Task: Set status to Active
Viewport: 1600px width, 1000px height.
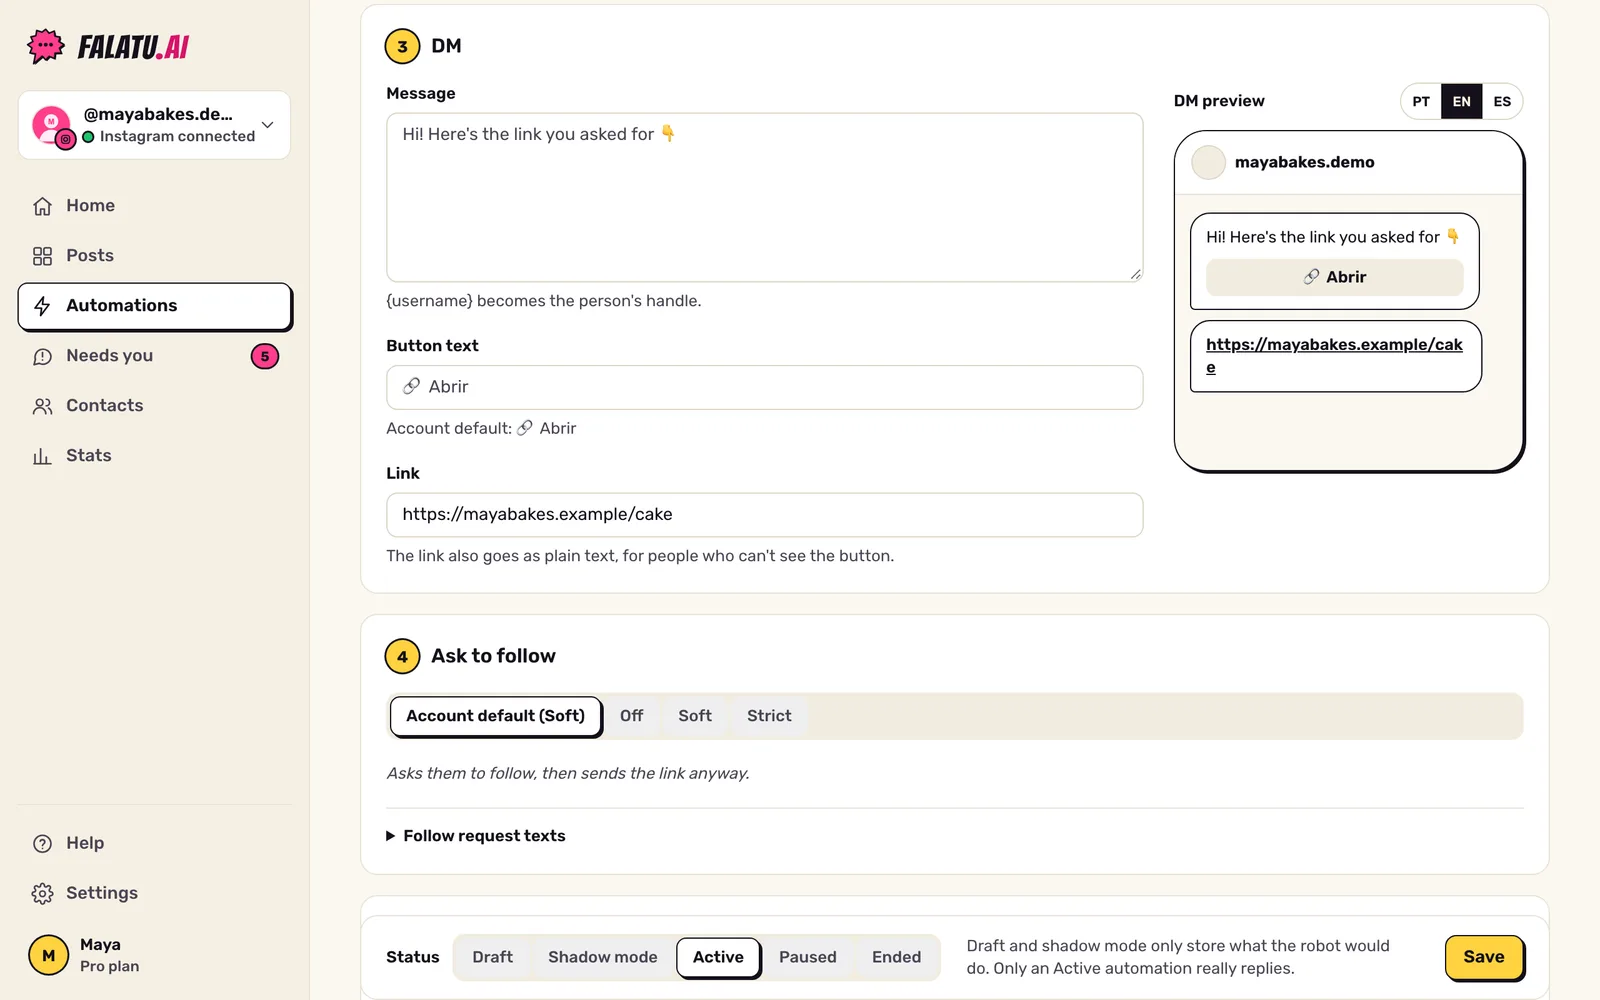Action: click(718, 957)
